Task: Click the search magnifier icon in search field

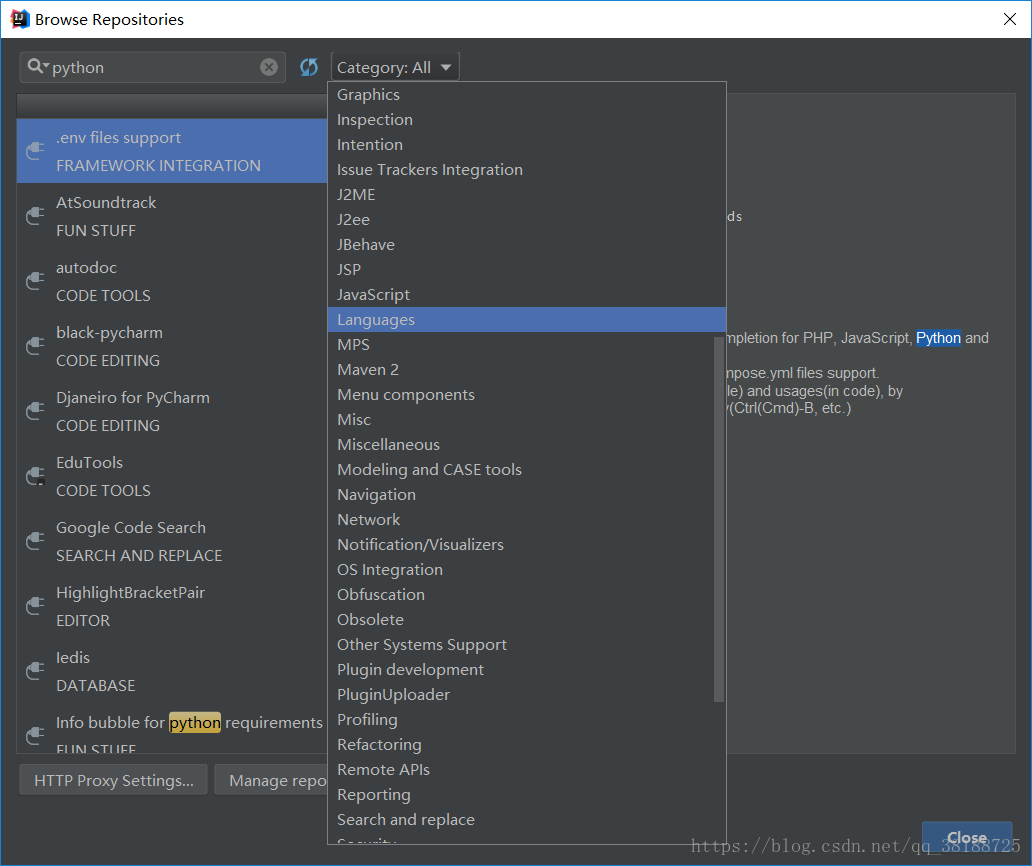Action: click(38, 66)
